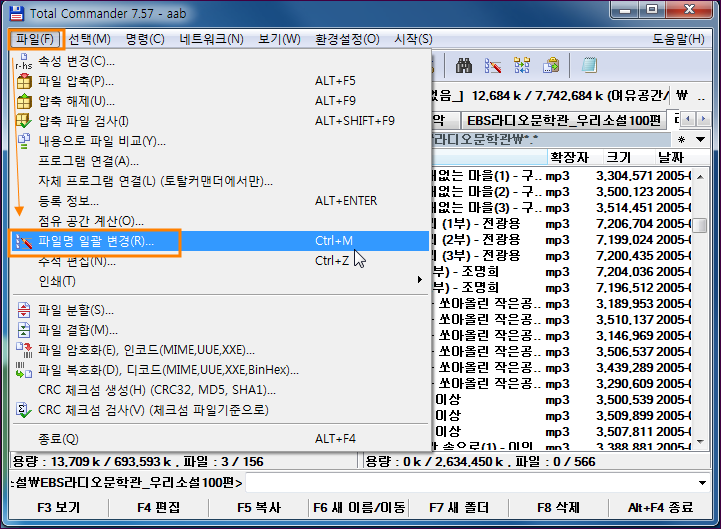Click the F5 복사 button
Screen dimensions: 721x529
tap(258, 507)
